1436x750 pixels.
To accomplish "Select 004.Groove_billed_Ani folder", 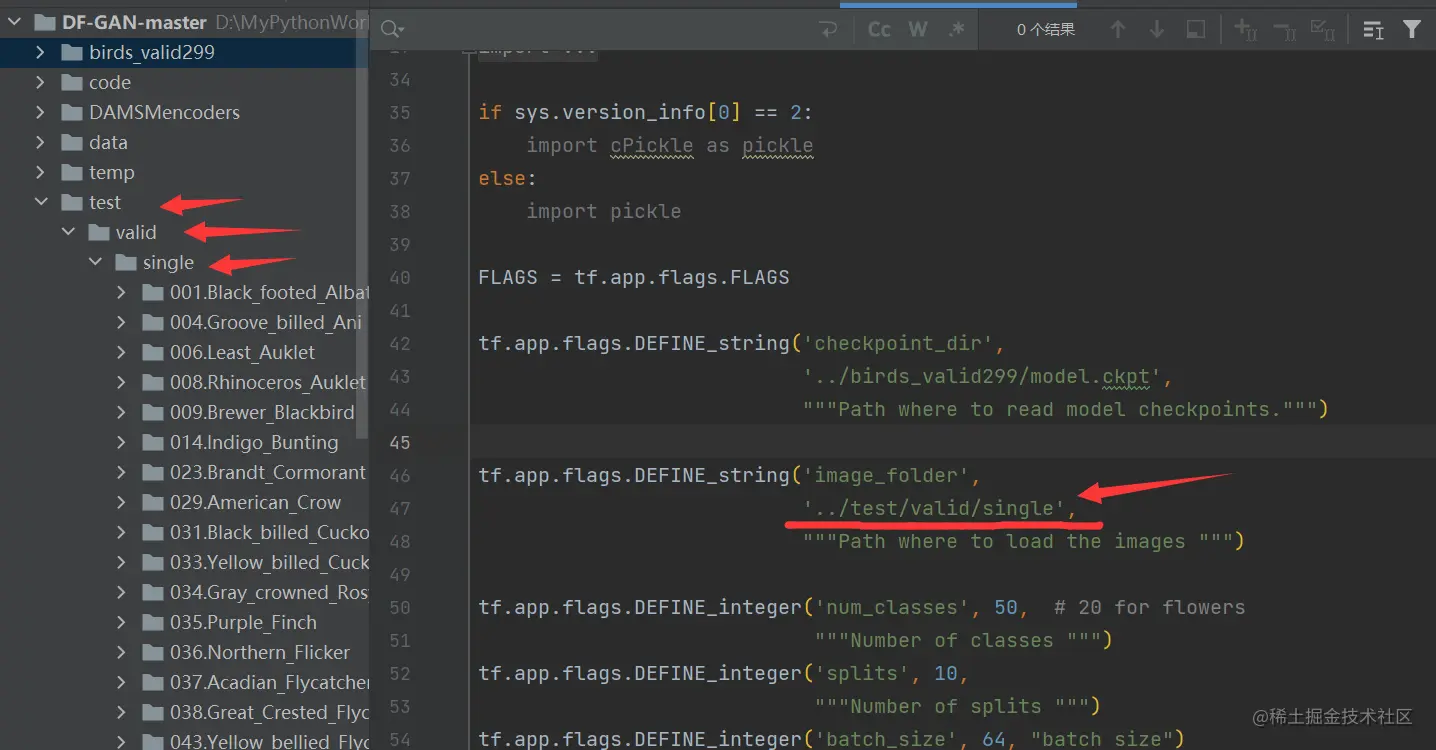I will click(266, 322).
